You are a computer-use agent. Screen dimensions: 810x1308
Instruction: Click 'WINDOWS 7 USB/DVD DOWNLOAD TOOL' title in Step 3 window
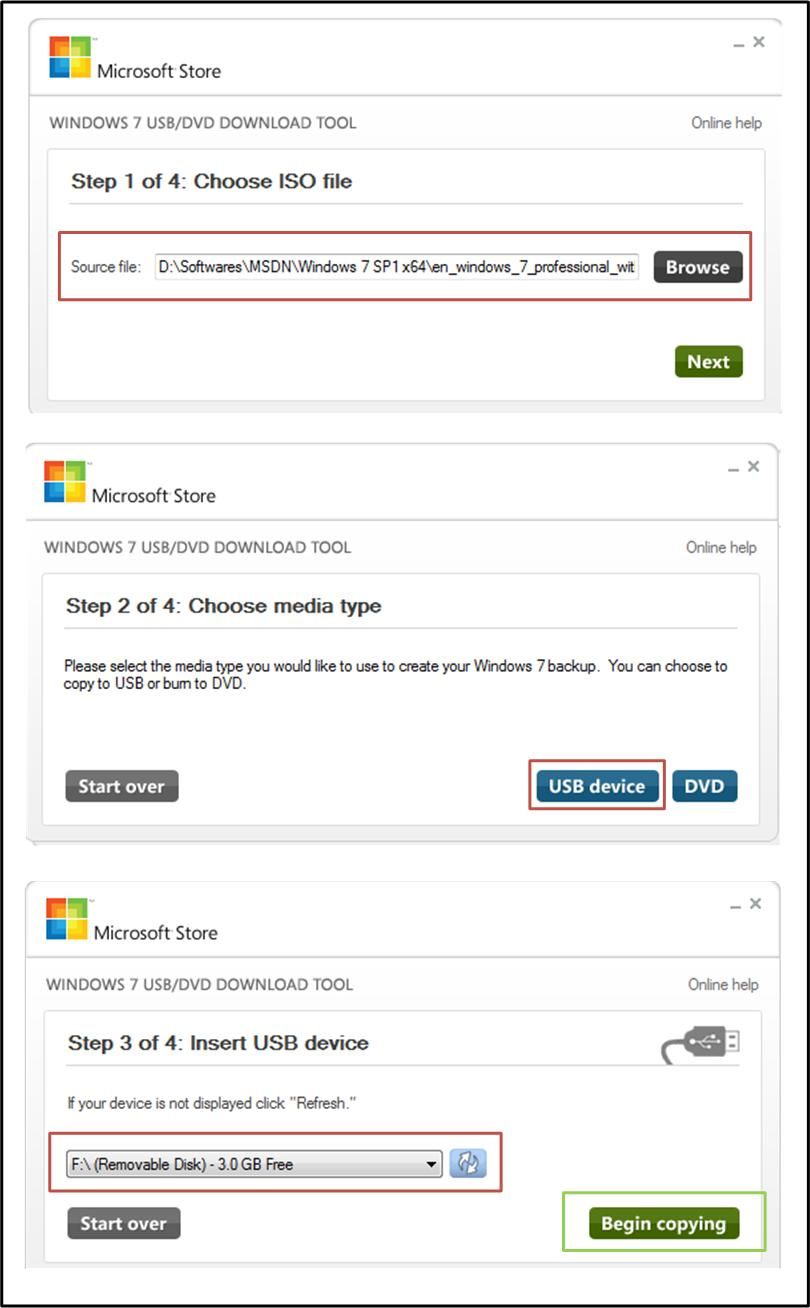point(200,984)
